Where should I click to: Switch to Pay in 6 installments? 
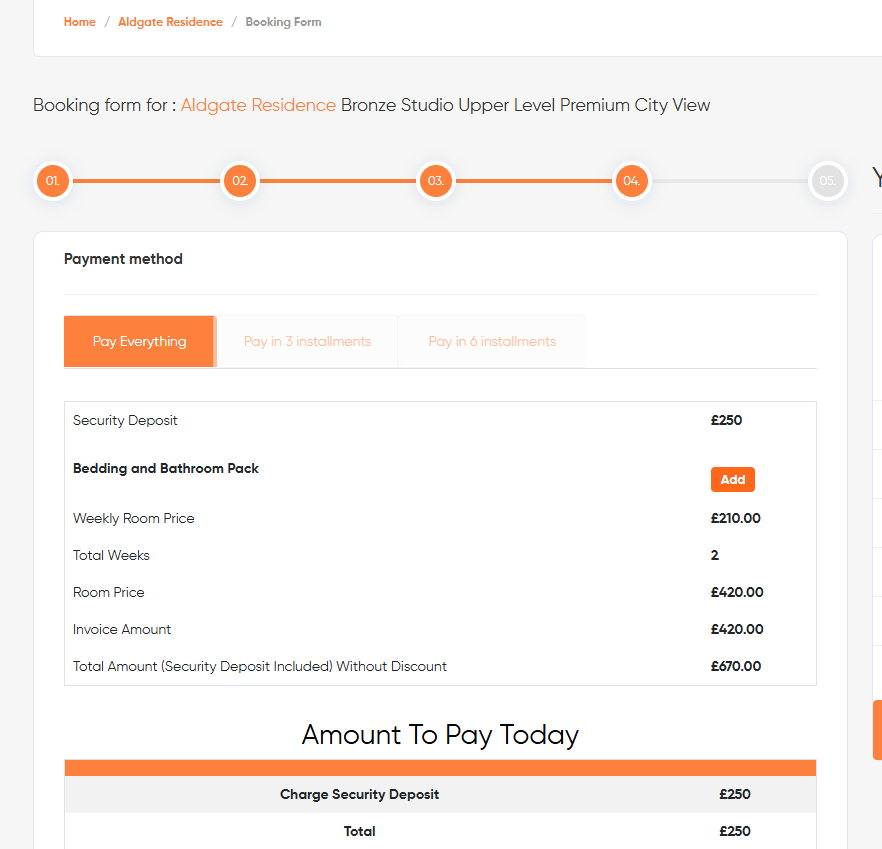click(492, 342)
